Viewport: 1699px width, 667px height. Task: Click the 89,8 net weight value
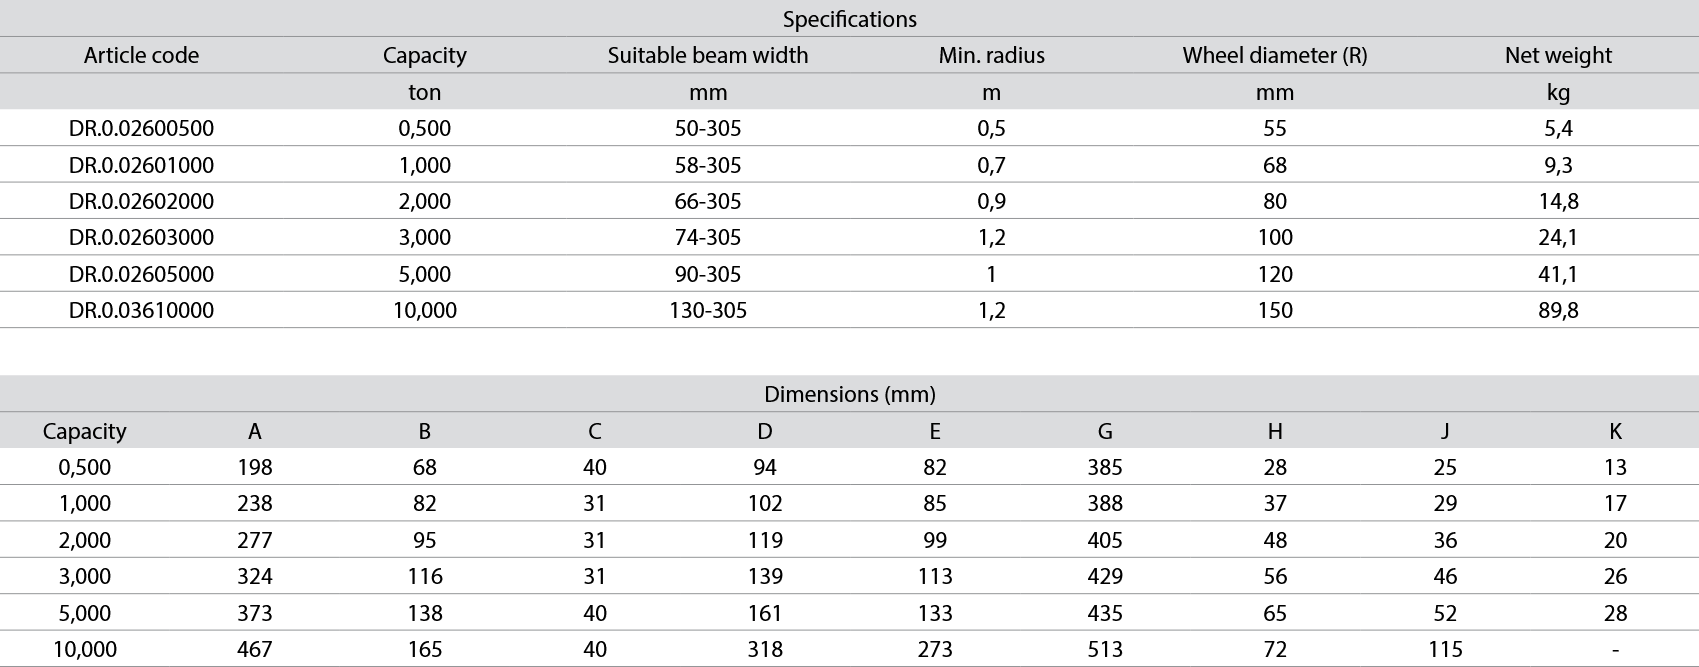point(1558,311)
